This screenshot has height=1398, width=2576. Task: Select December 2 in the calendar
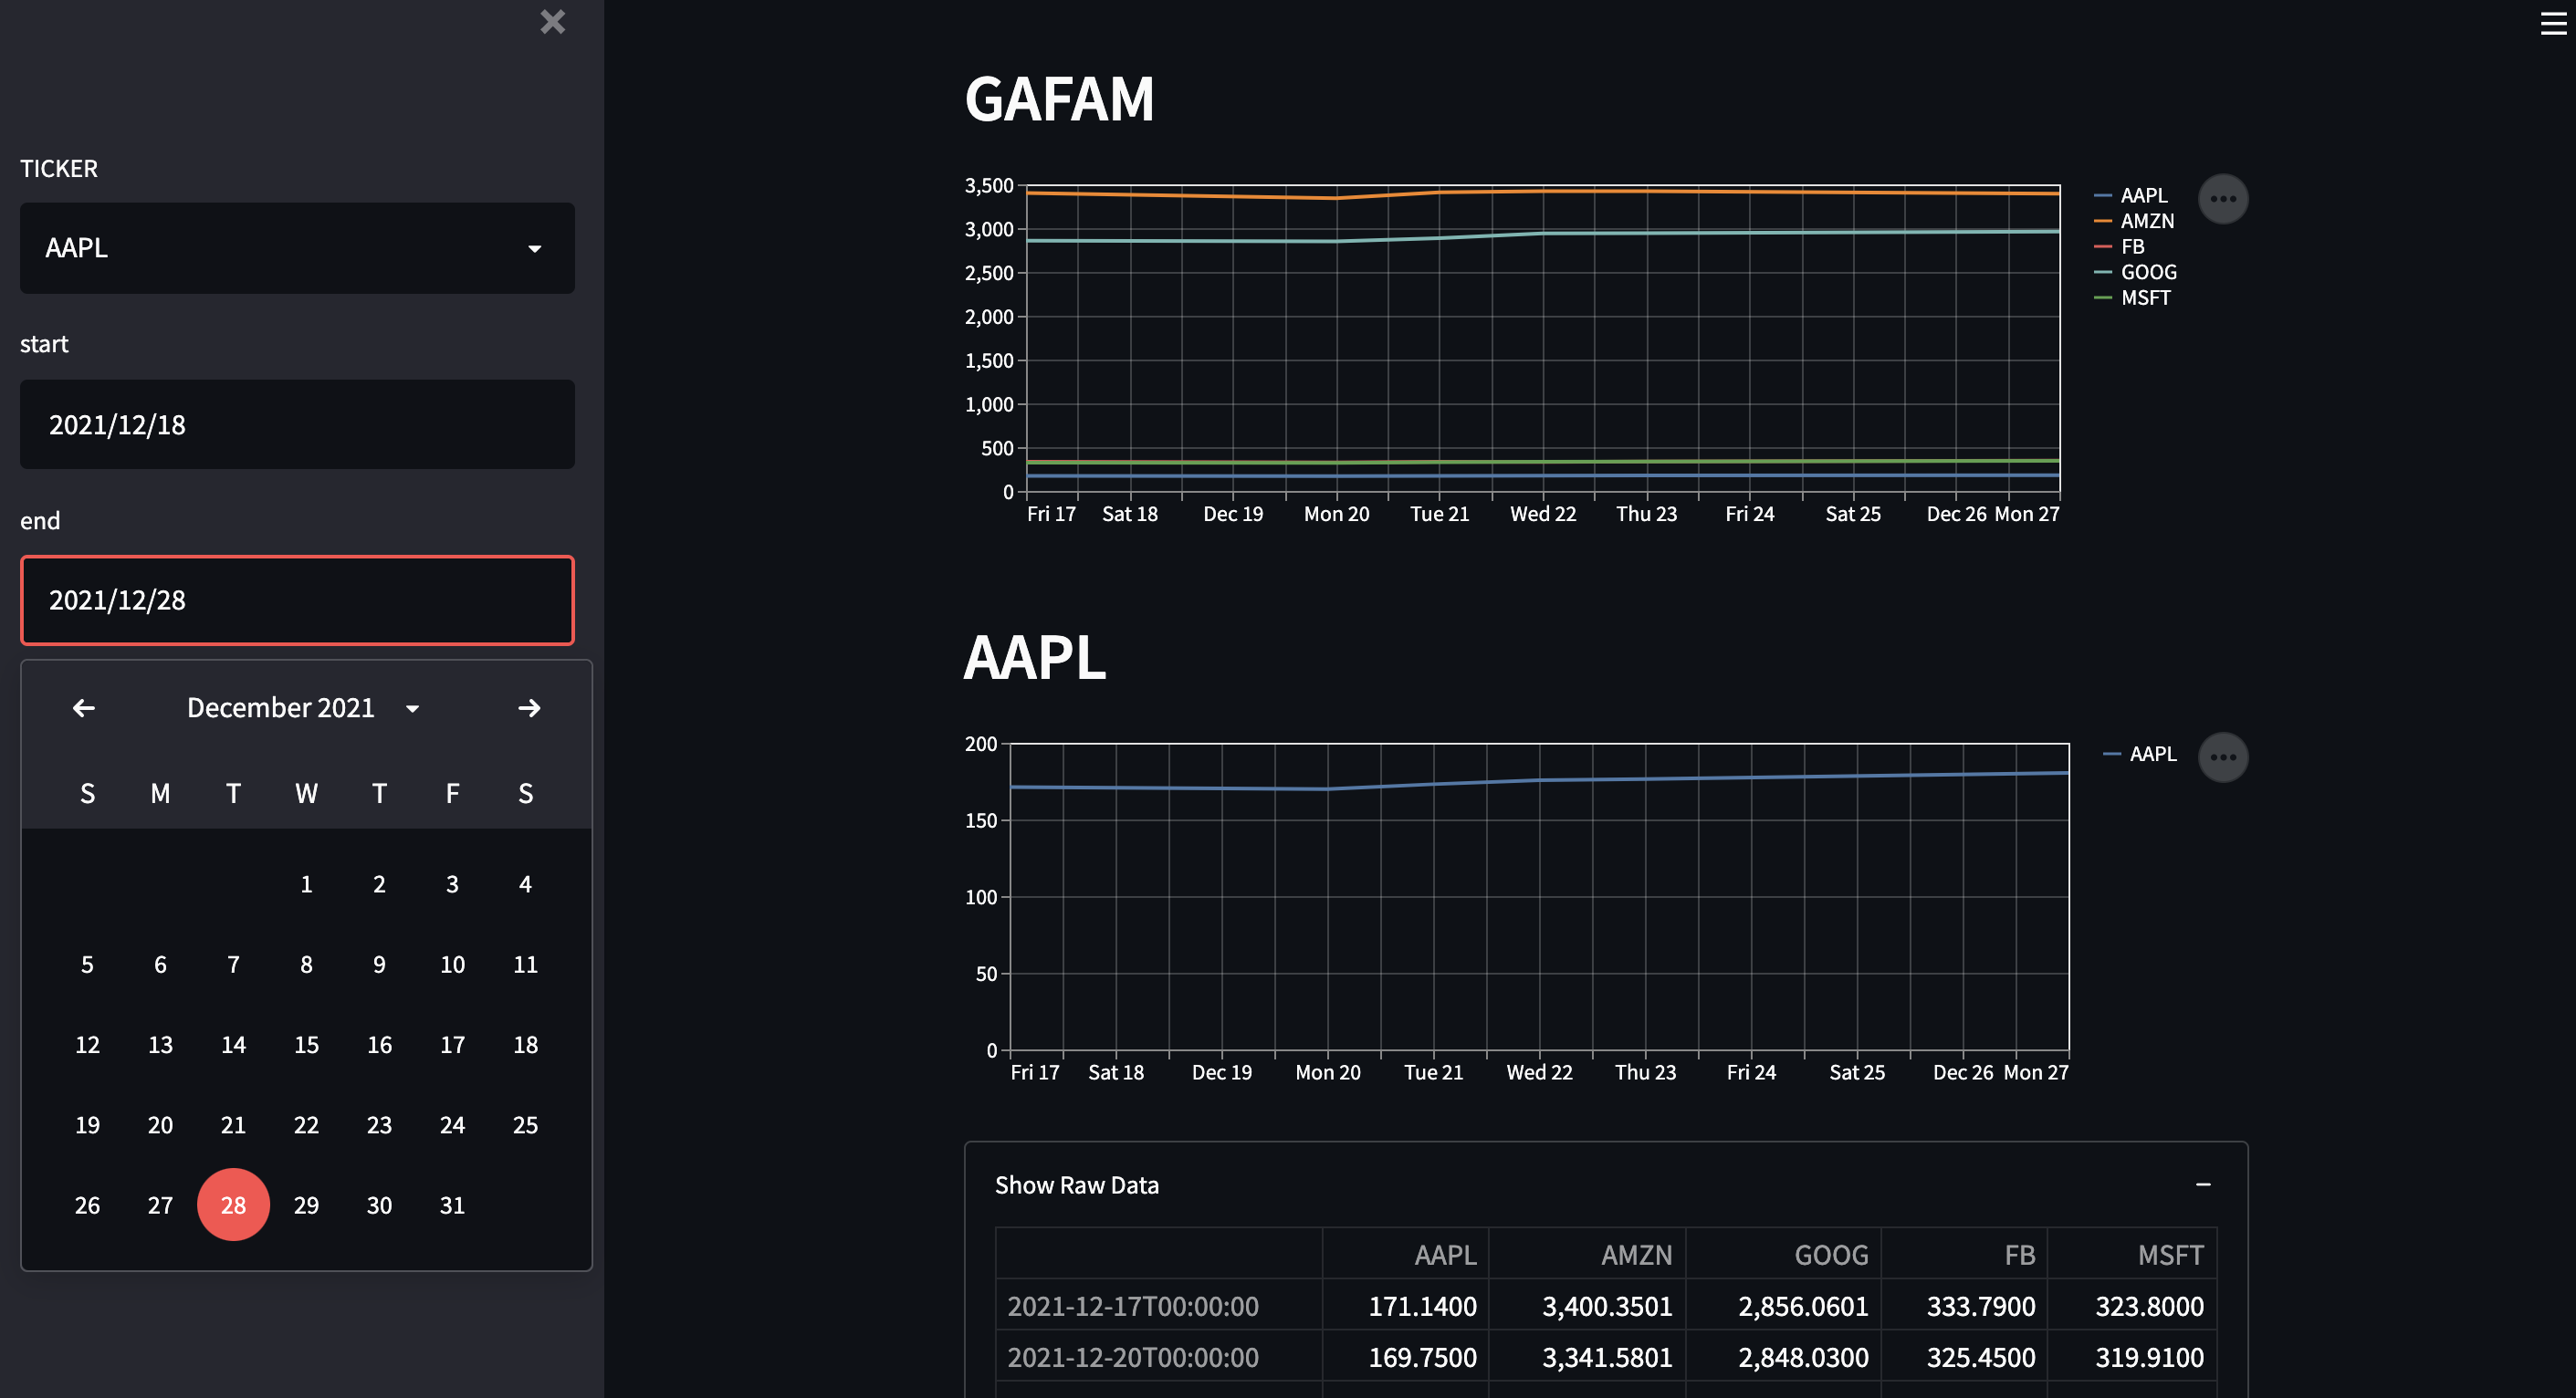click(379, 884)
